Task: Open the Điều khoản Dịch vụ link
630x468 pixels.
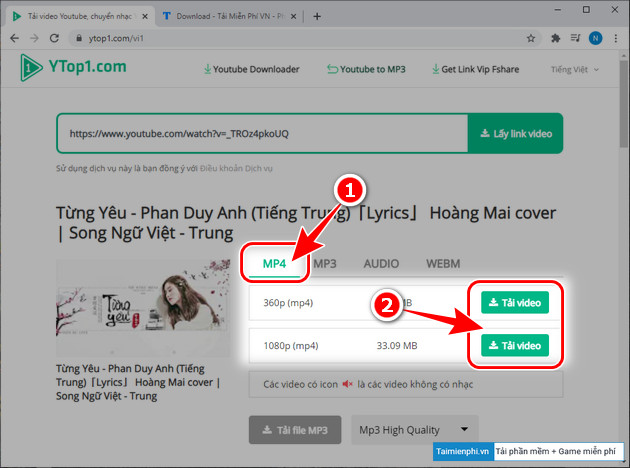Action: 236,168
